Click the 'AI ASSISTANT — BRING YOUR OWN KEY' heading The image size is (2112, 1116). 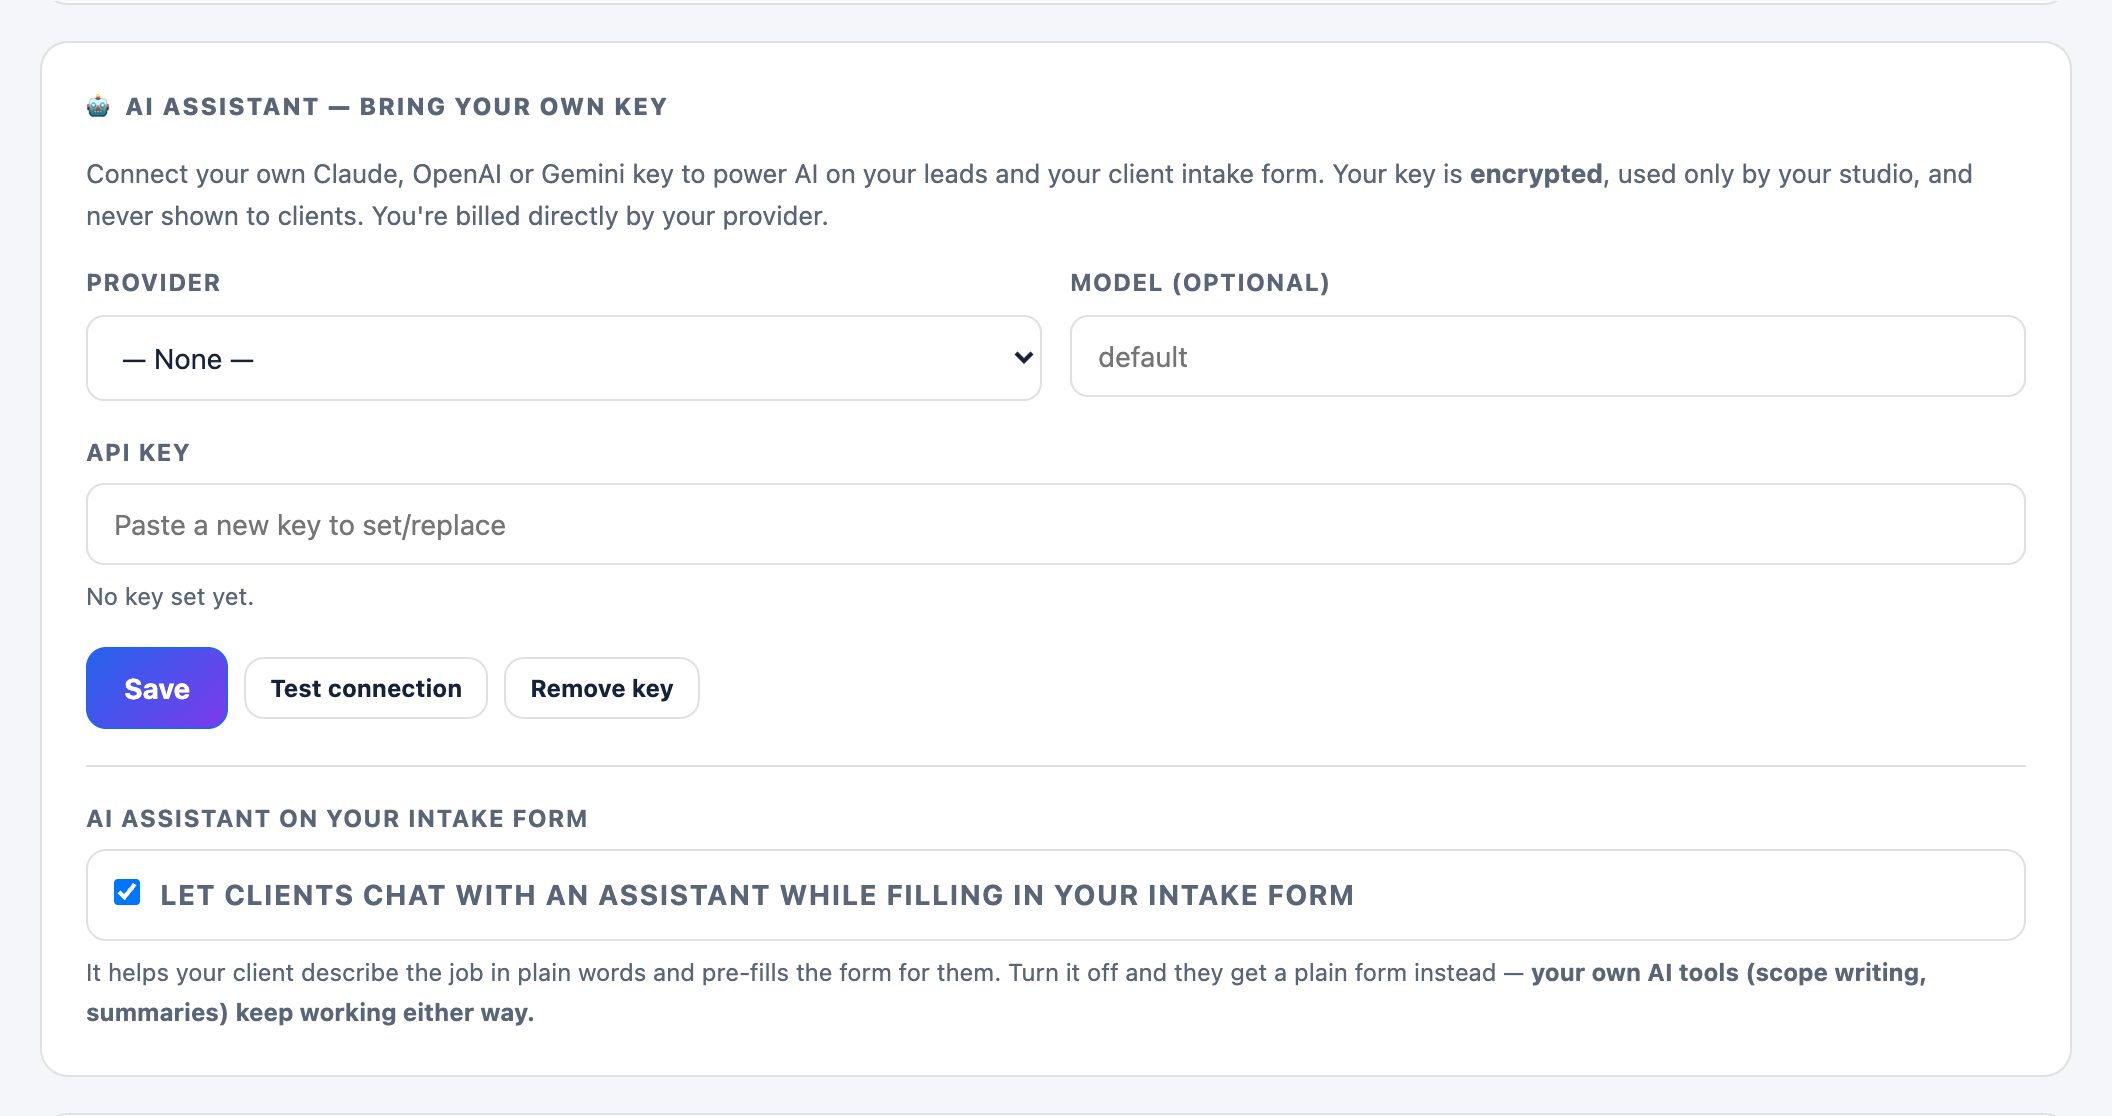396,107
